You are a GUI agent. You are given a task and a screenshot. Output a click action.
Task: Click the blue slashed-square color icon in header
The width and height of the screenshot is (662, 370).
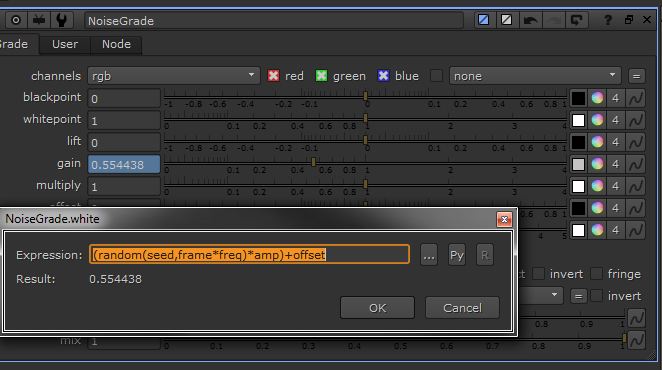(x=483, y=20)
